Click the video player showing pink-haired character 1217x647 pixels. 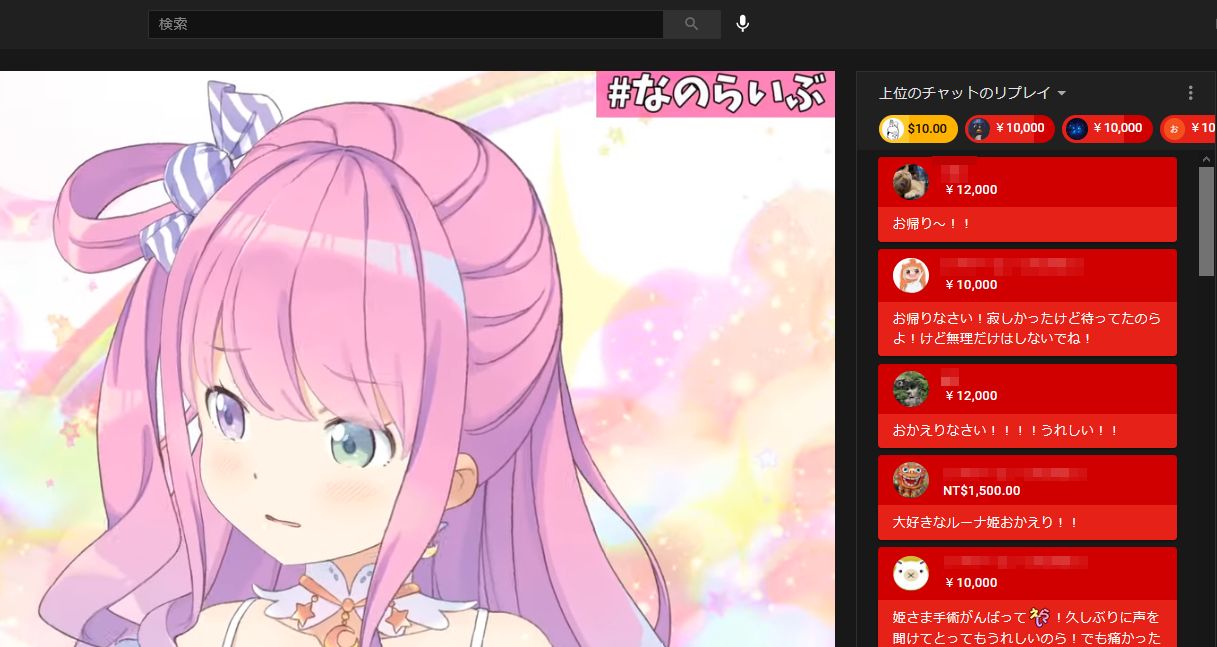[417, 359]
